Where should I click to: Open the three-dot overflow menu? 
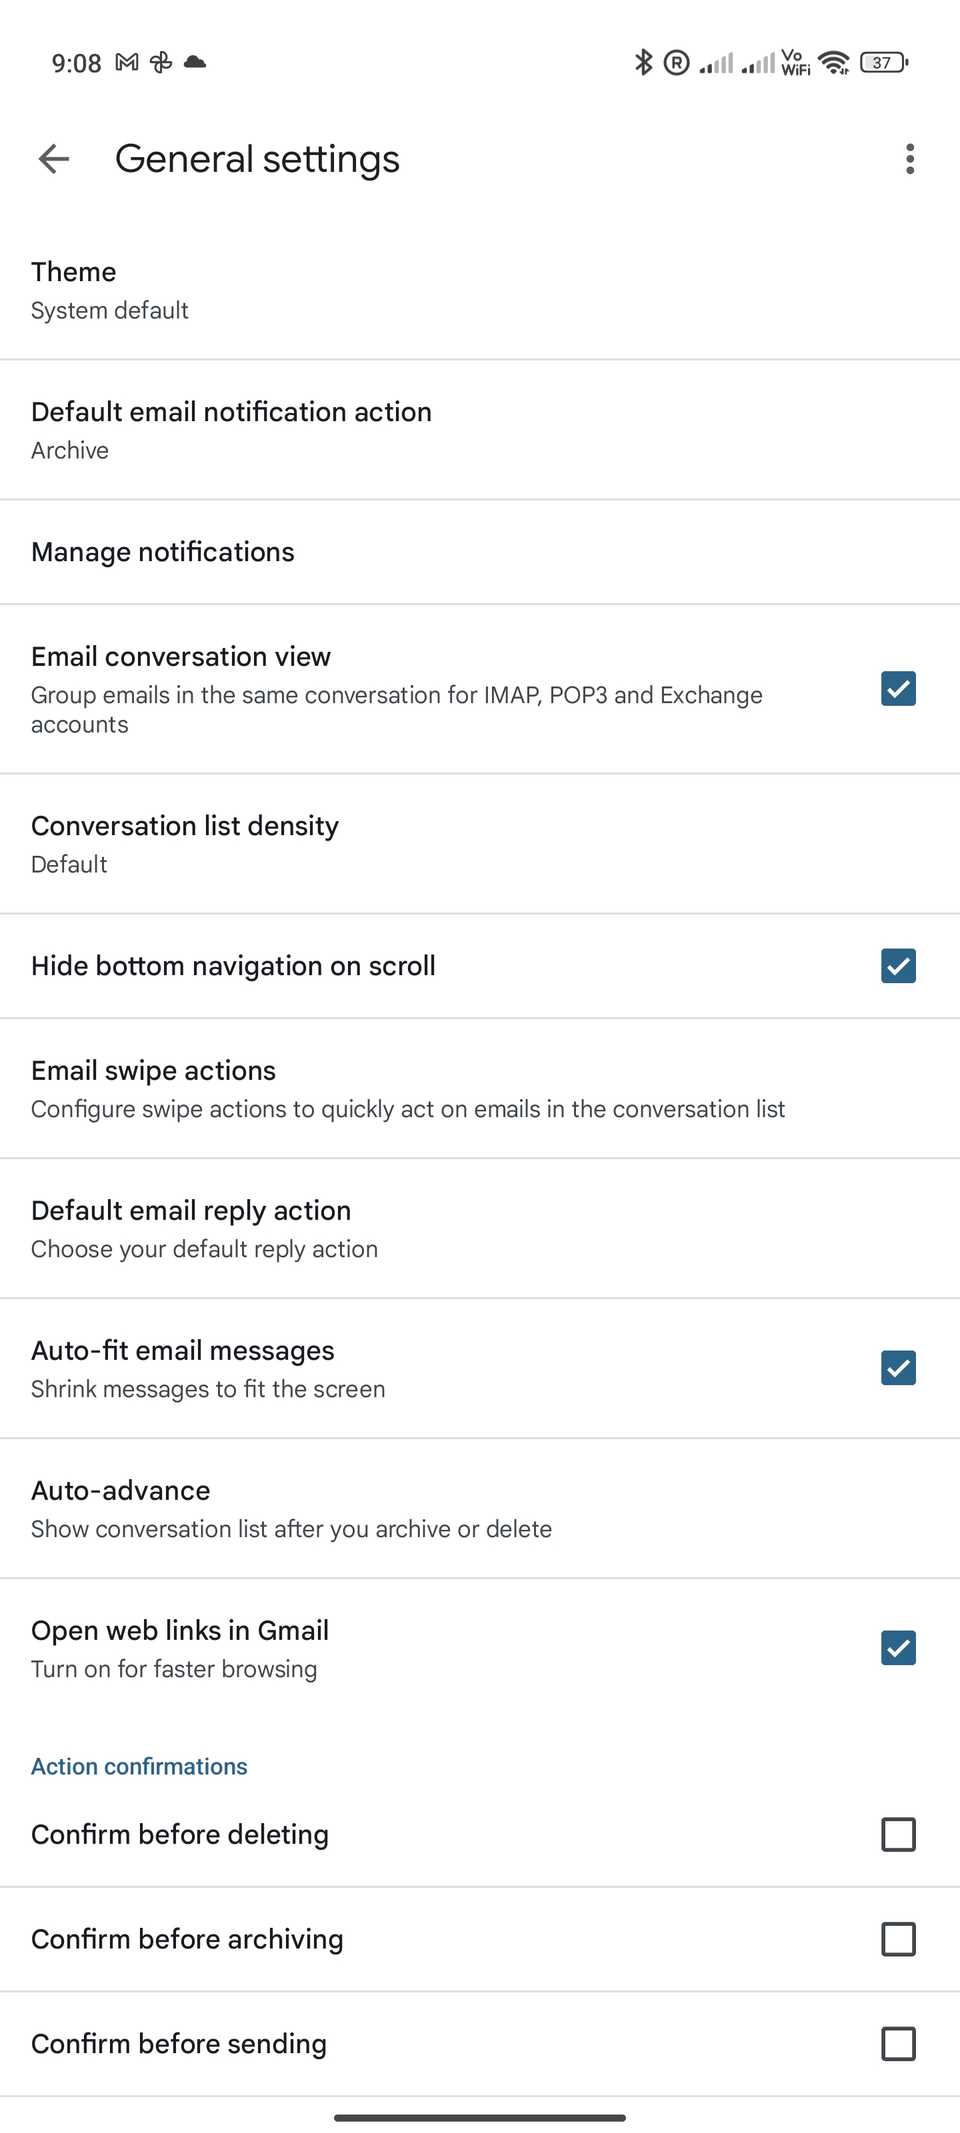point(909,159)
